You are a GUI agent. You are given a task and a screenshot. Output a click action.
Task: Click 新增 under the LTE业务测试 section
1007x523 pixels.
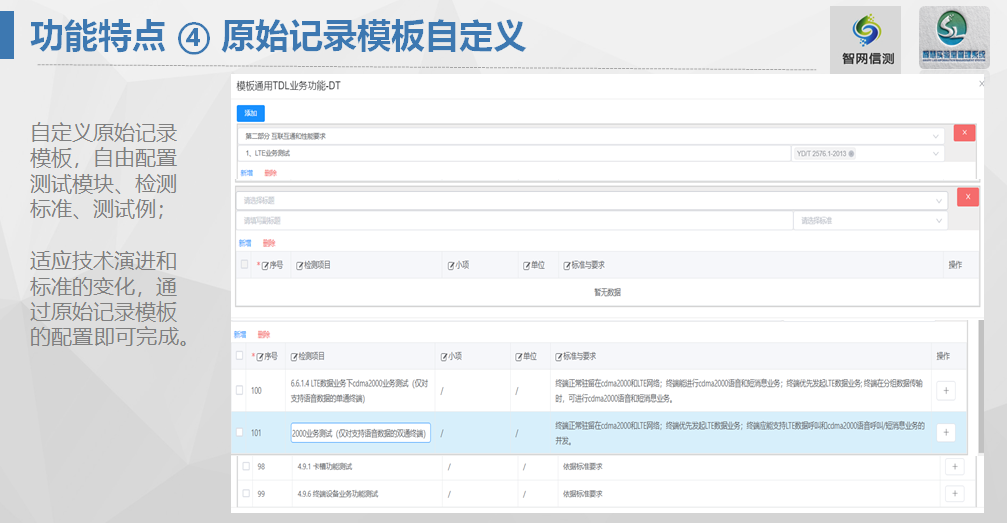pos(247,173)
